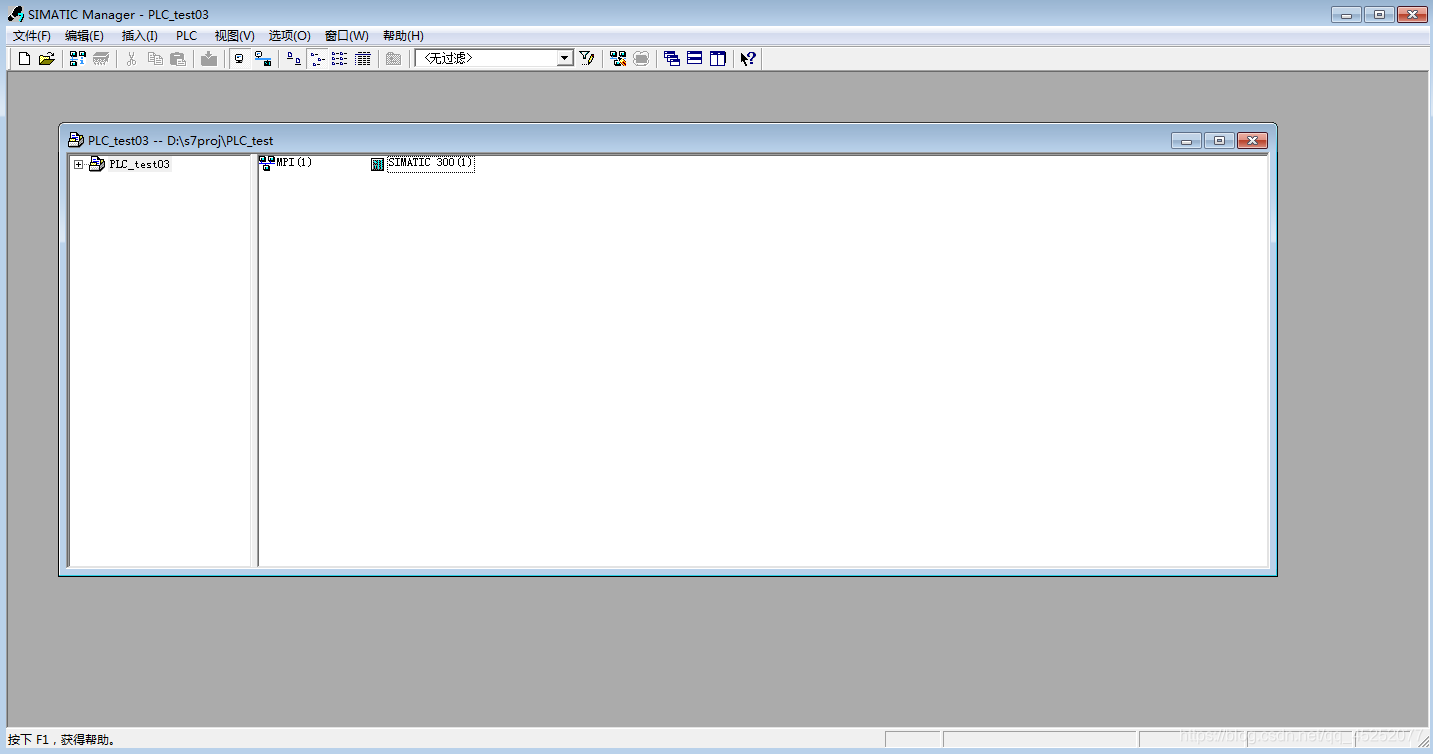Minimize the SIMATIC Manager main window
The width and height of the screenshot is (1433, 754).
1346,14
